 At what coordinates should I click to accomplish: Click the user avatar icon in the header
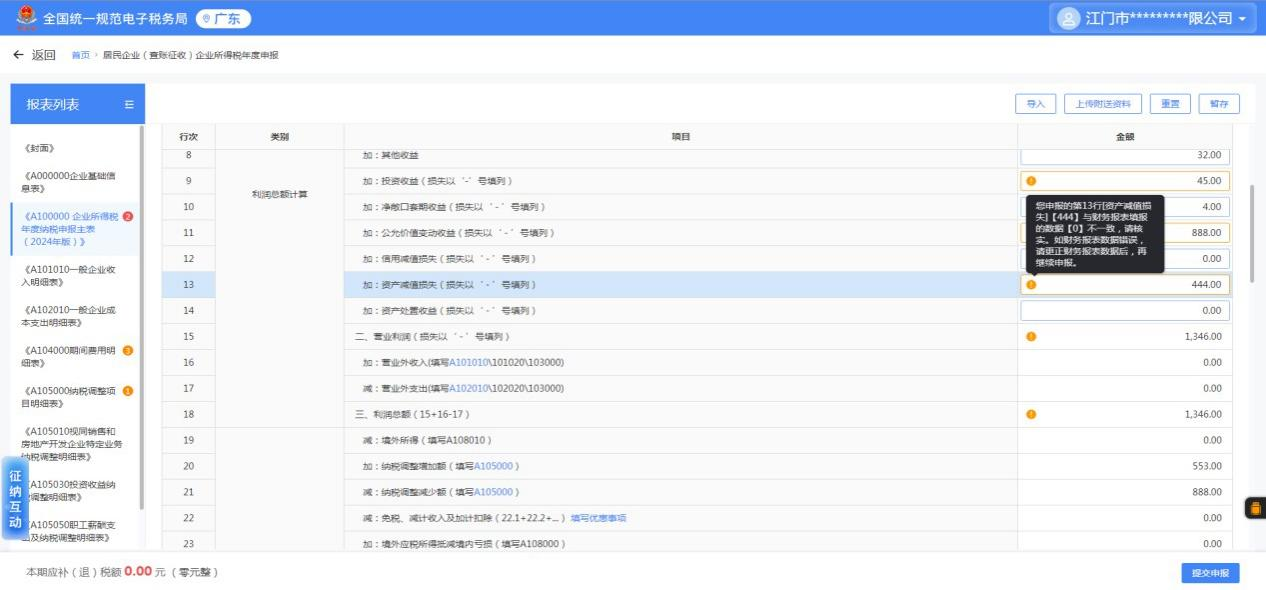1068,18
